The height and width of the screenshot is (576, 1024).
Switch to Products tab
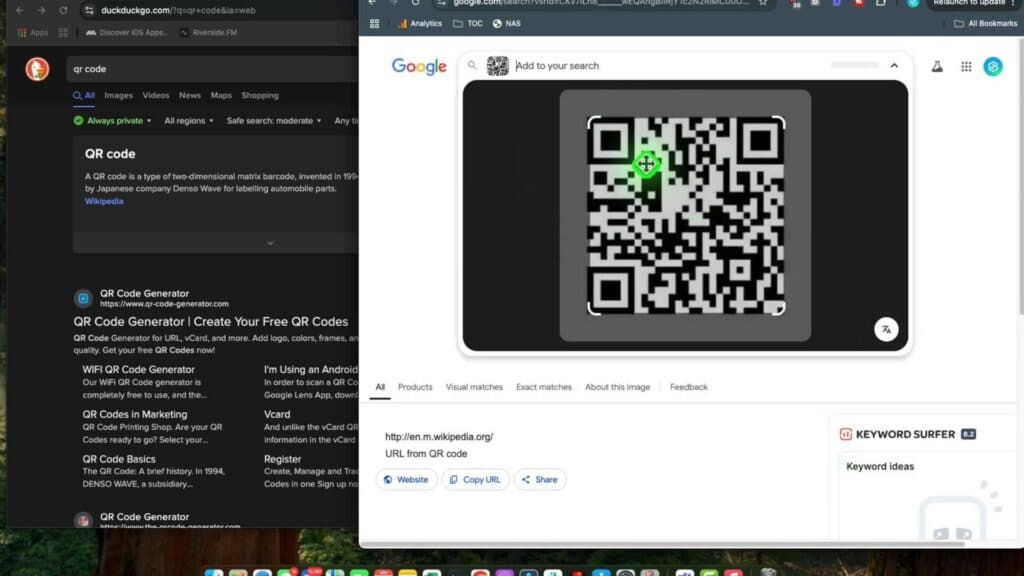coord(415,387)
